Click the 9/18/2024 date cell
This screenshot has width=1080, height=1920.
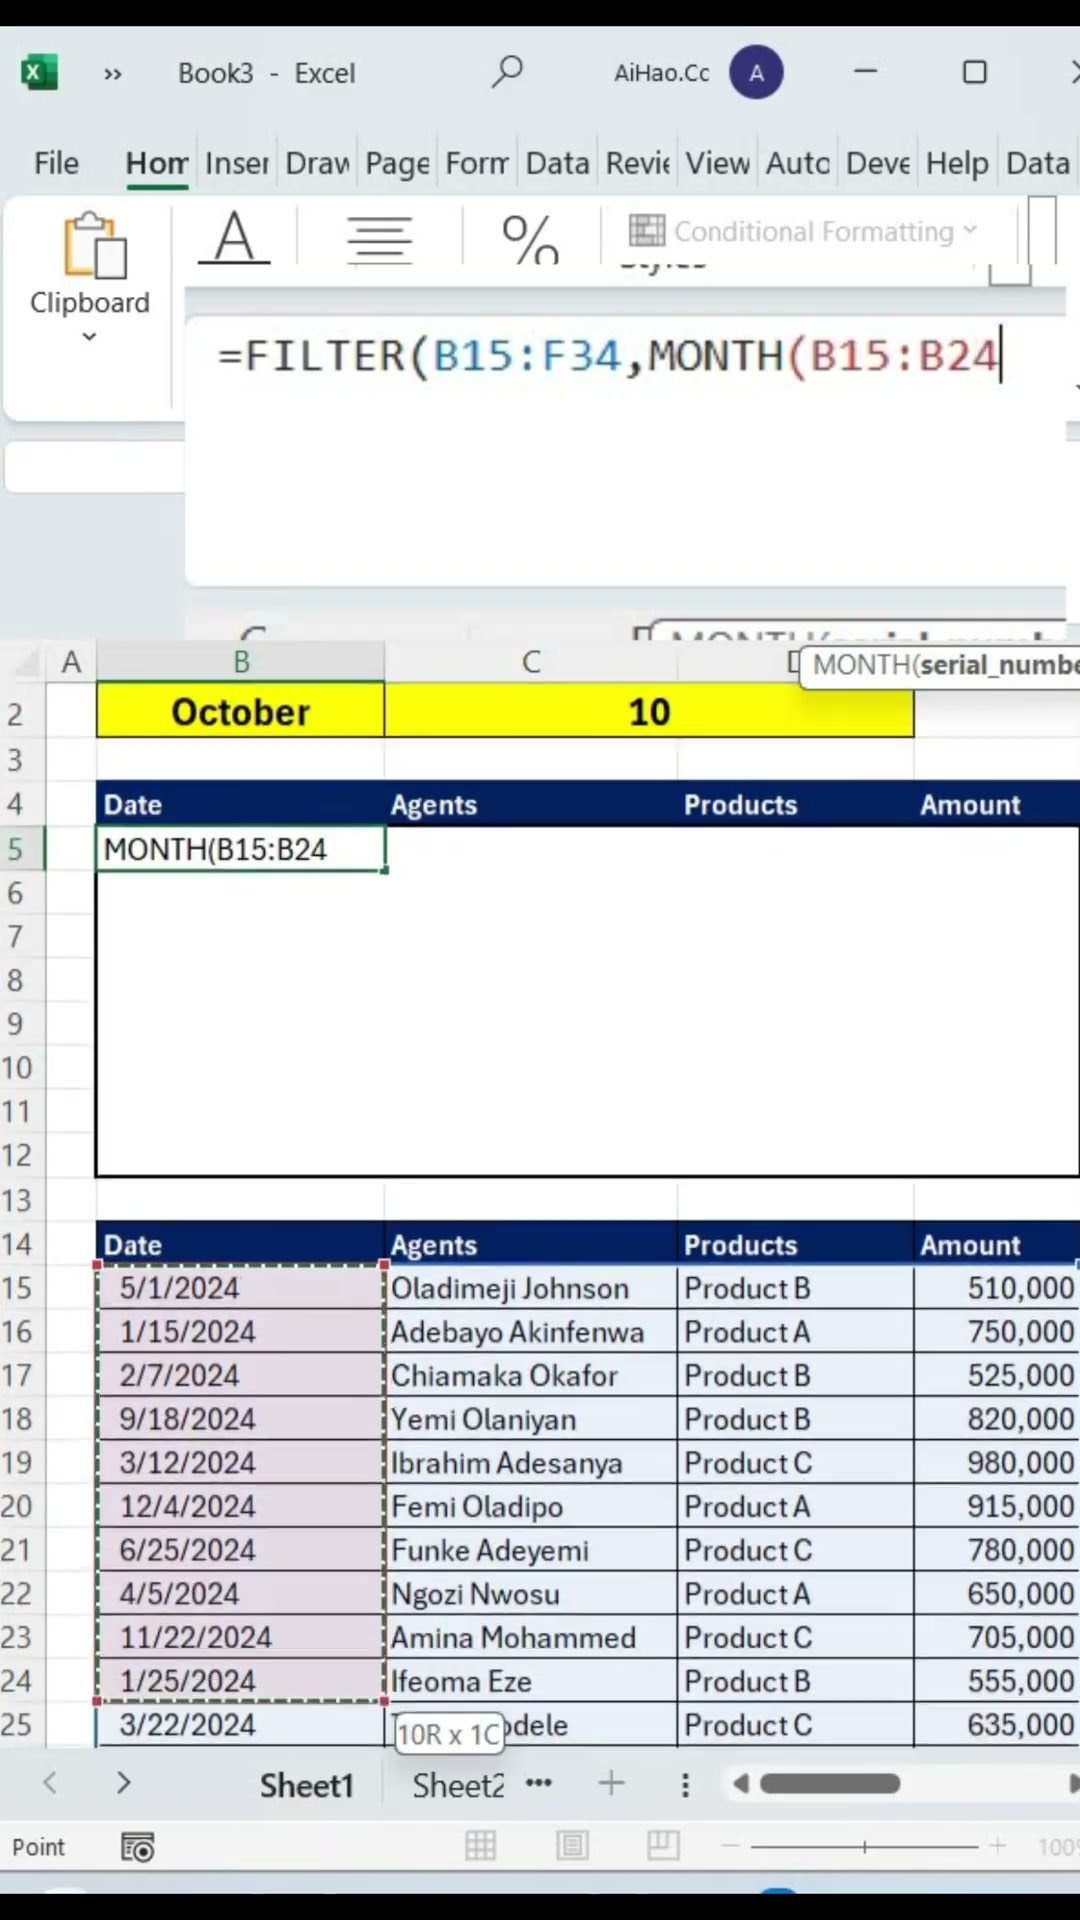coord(240,1419)
